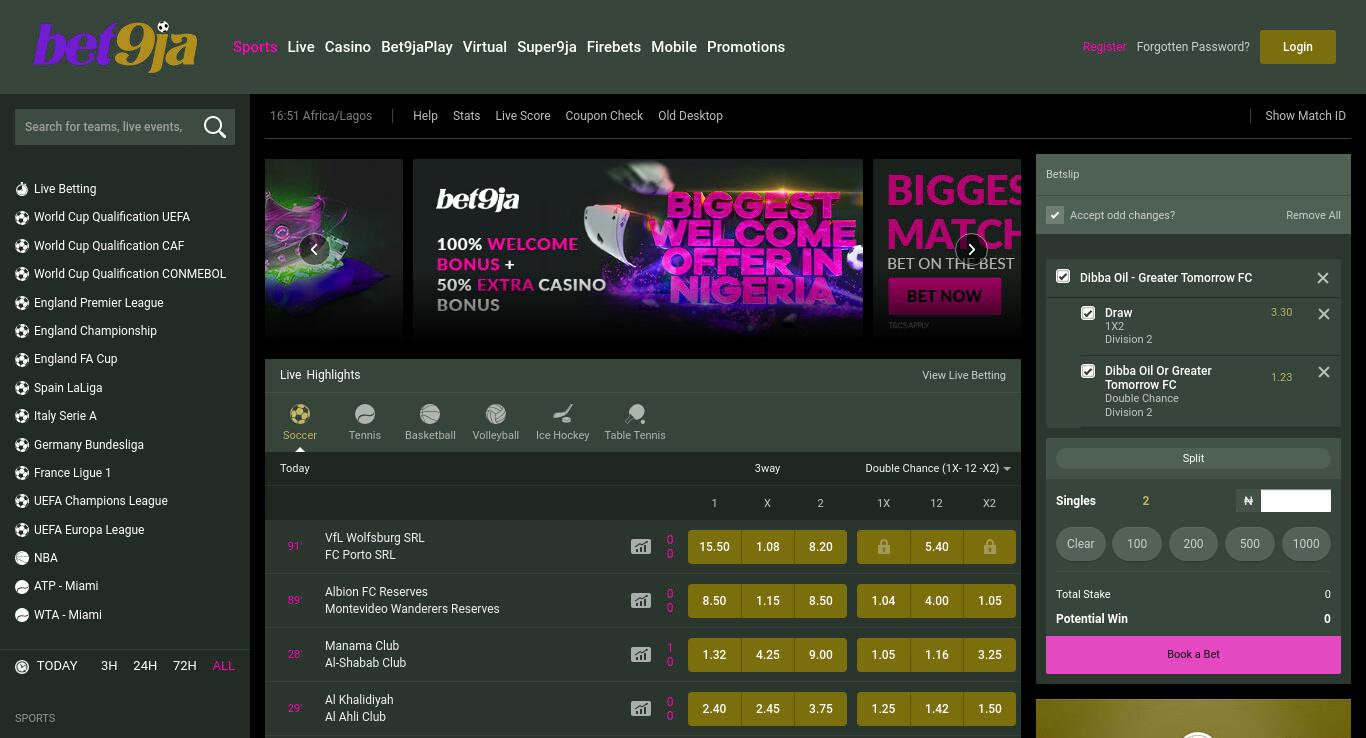Select the ALL time filter
This screenshot has height=738, width=1366.
point(224,666)
